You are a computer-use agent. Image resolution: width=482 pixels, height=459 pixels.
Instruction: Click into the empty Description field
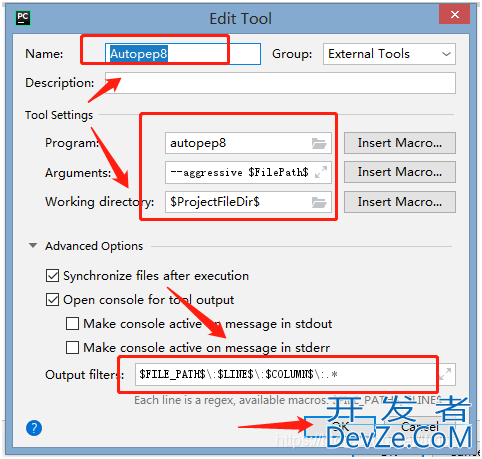280,83
